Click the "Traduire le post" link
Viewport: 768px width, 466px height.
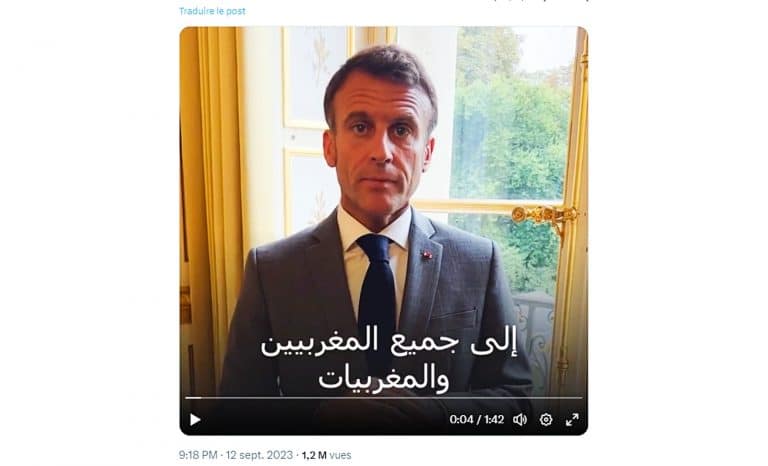212,11
